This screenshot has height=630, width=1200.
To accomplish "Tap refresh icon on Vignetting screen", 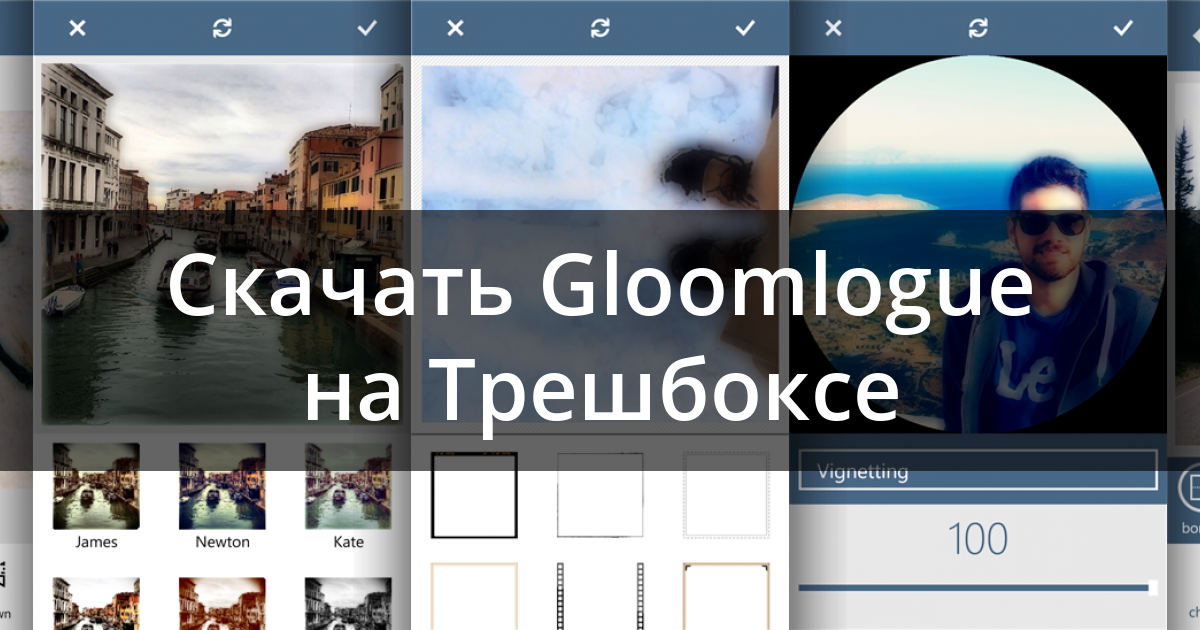I will (978, 28).
